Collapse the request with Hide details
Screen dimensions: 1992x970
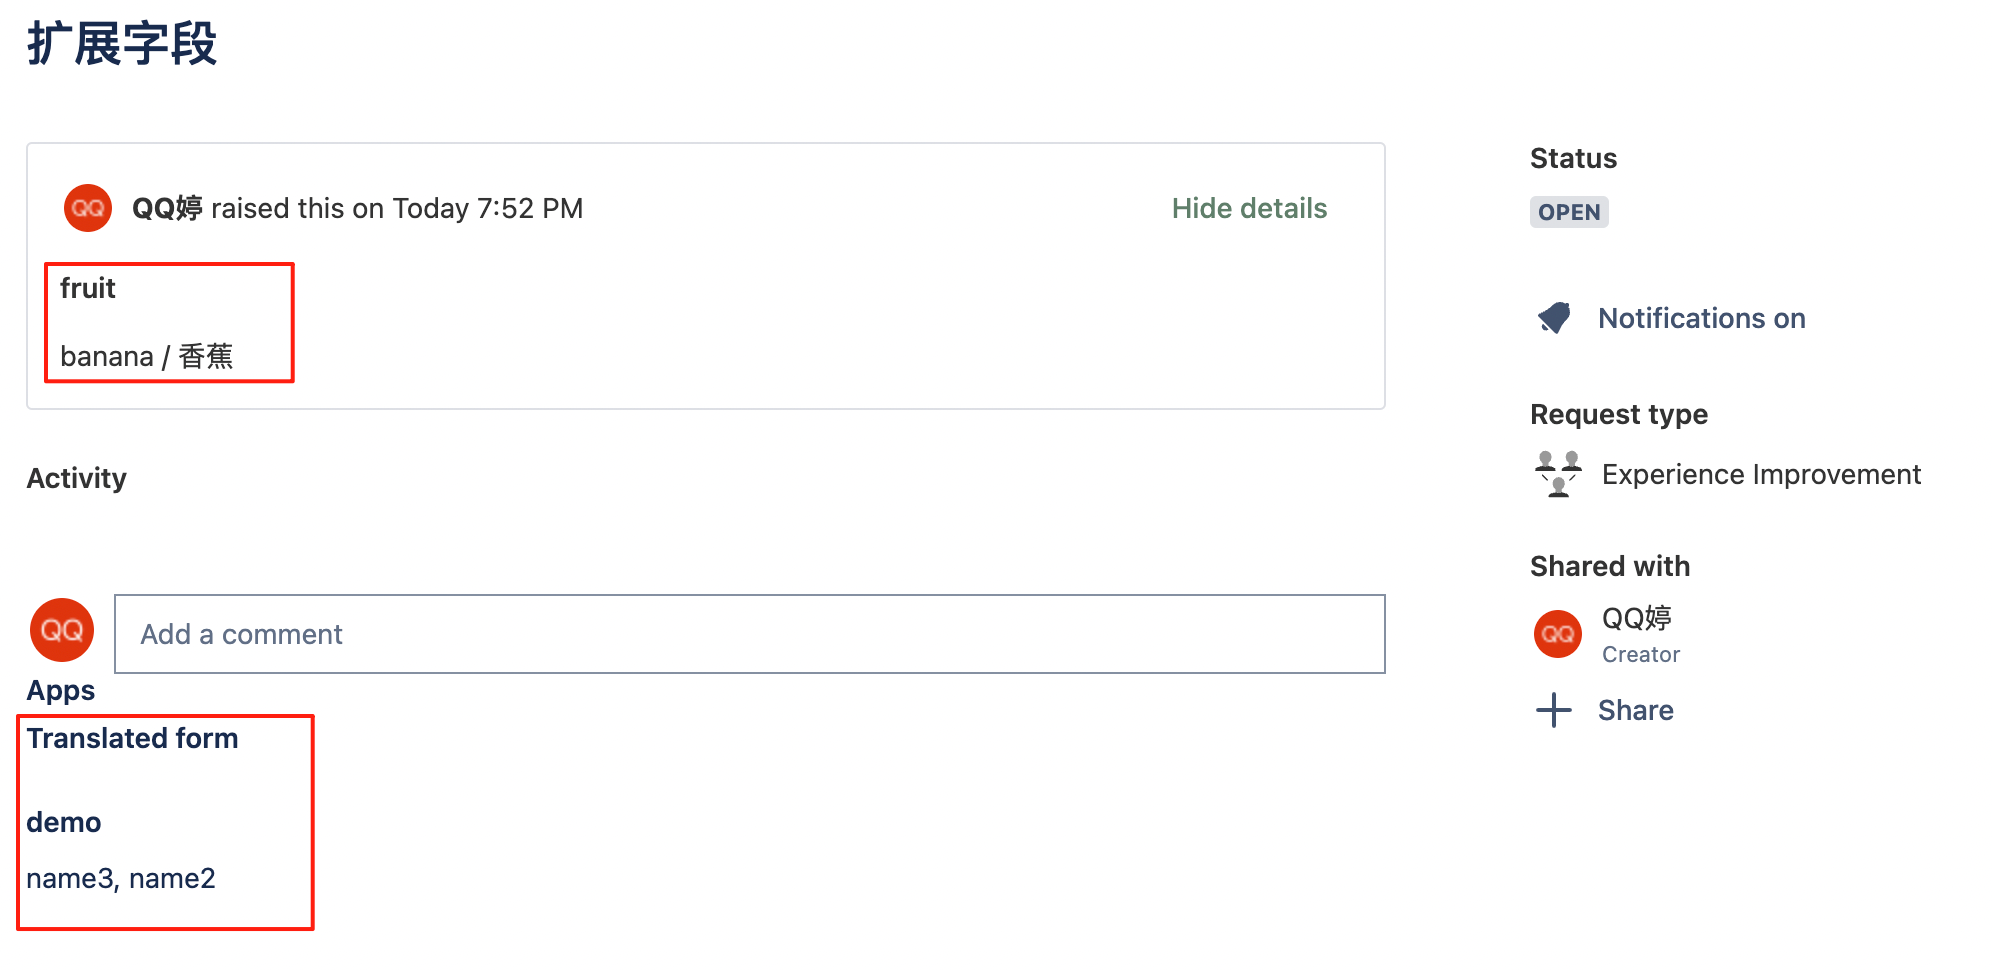point(1249,208)
